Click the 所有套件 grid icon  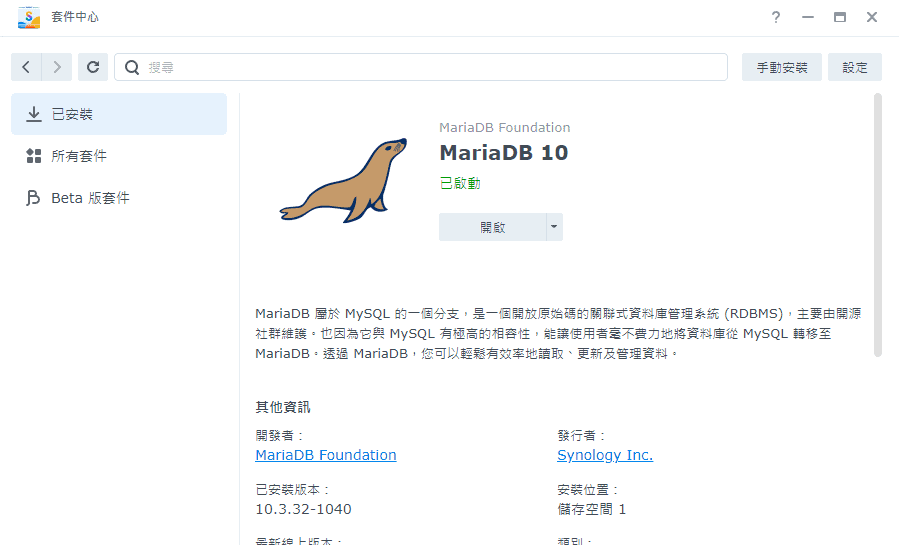pyautogui.click(x=34, y=156)
